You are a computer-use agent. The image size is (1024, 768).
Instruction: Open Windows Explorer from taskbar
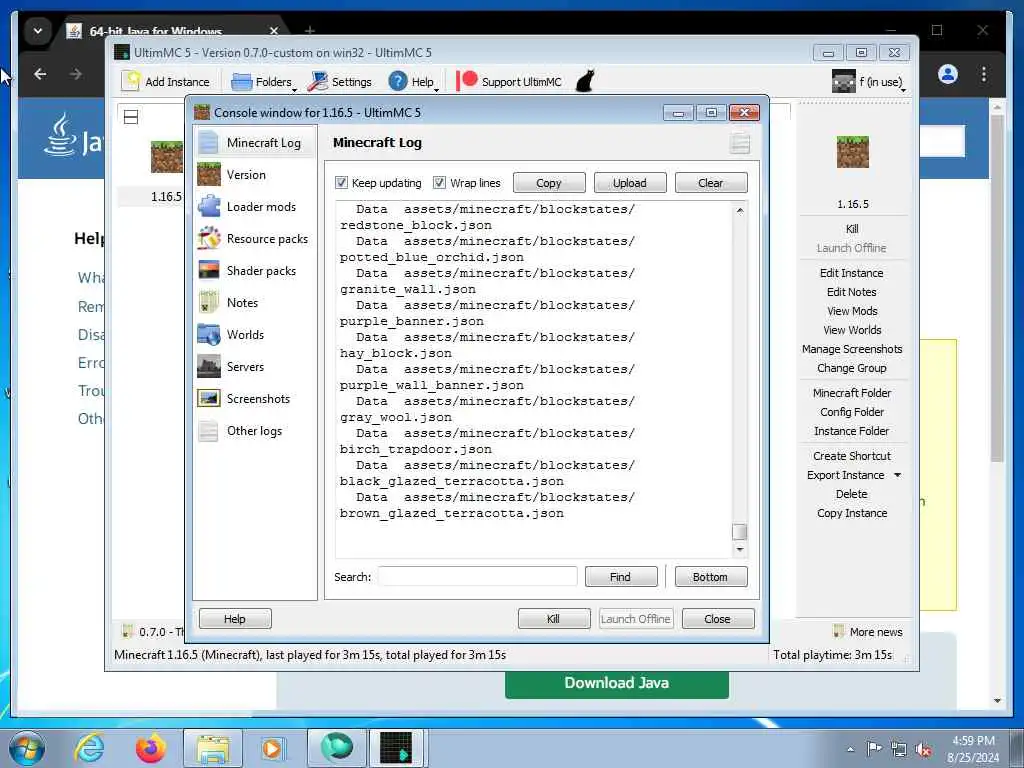[213, 748]
